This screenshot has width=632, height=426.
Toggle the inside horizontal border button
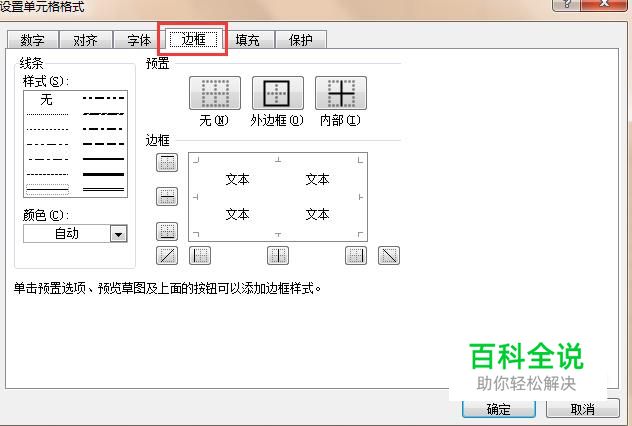point(167,197)
